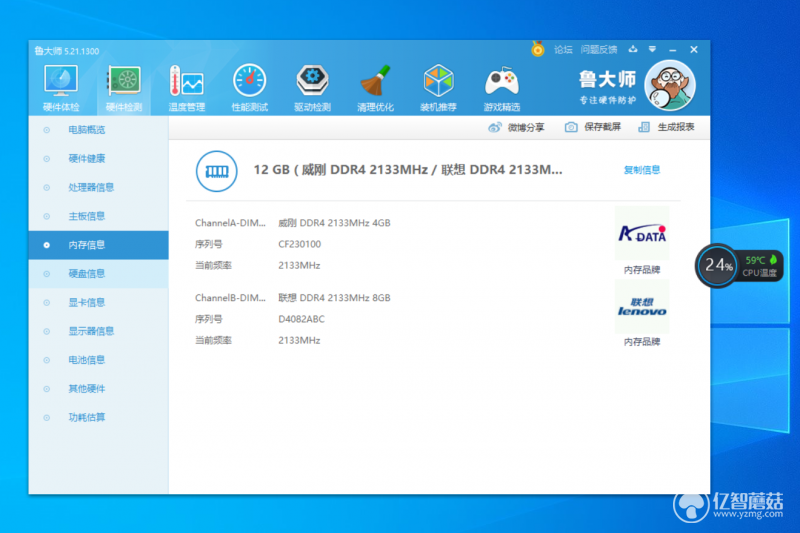Screen dimensions: 800x533
Task: Click the ChannelA-DIM... label
Action: coord(230,223)
